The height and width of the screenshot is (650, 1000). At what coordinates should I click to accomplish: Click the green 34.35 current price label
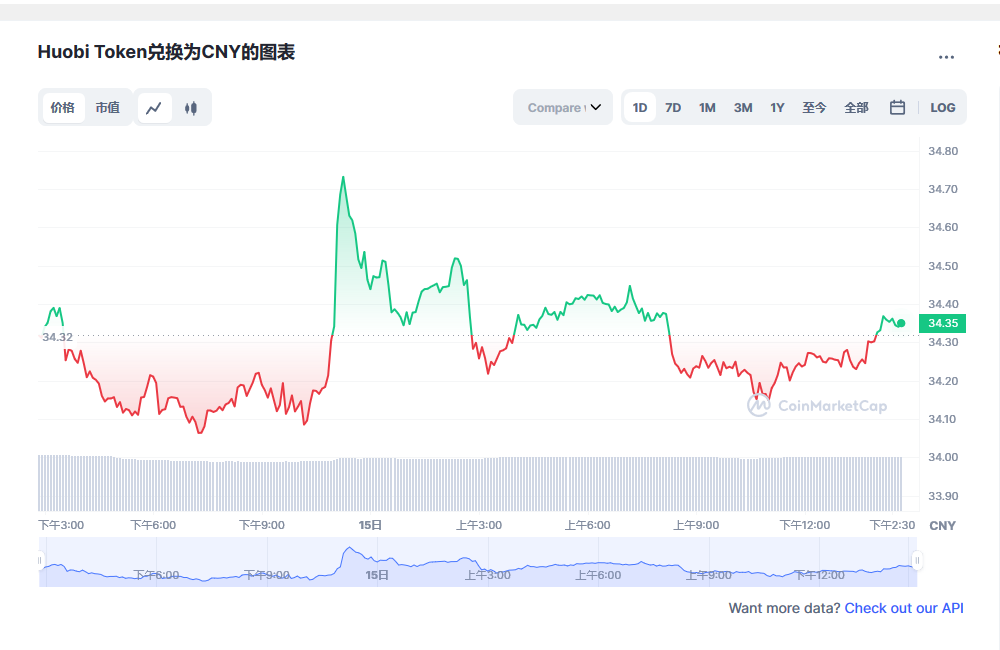click(x=943, y=323)
